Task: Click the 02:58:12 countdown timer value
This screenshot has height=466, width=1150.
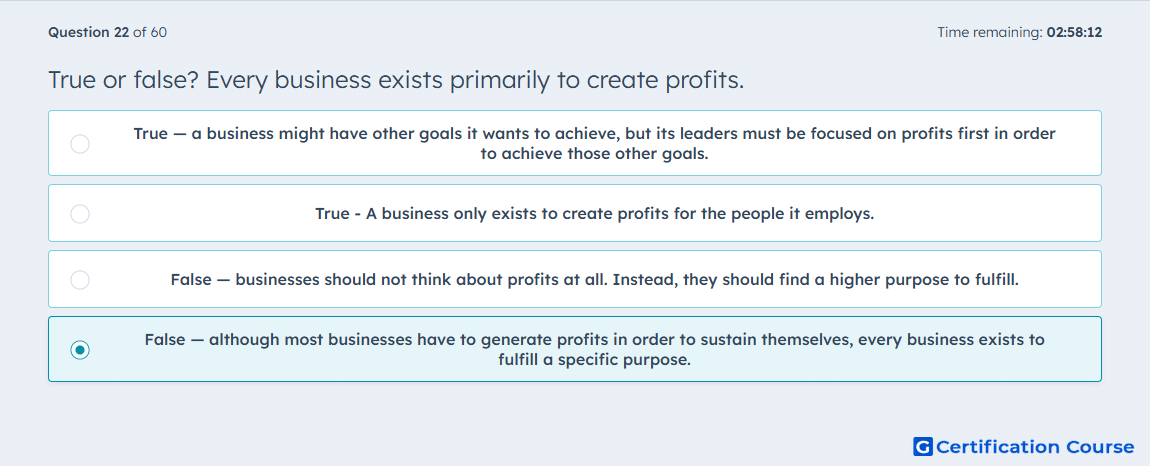Action: click(x=1074, y=32)
